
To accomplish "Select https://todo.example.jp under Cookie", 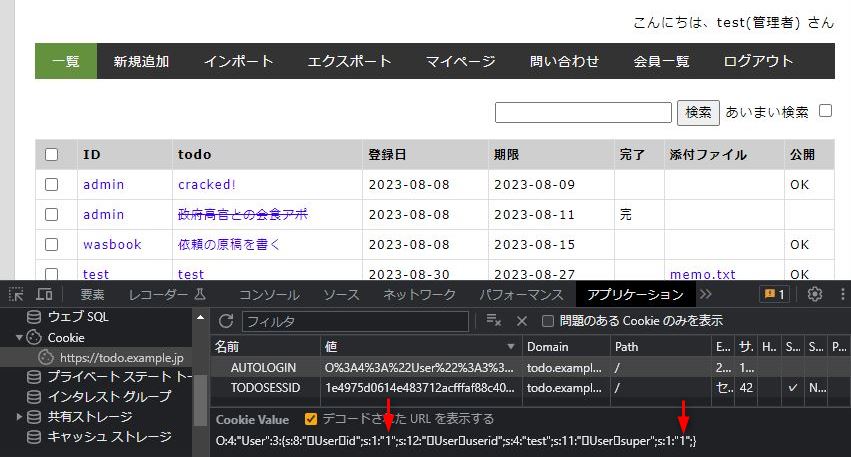I will tap(122, 358).
